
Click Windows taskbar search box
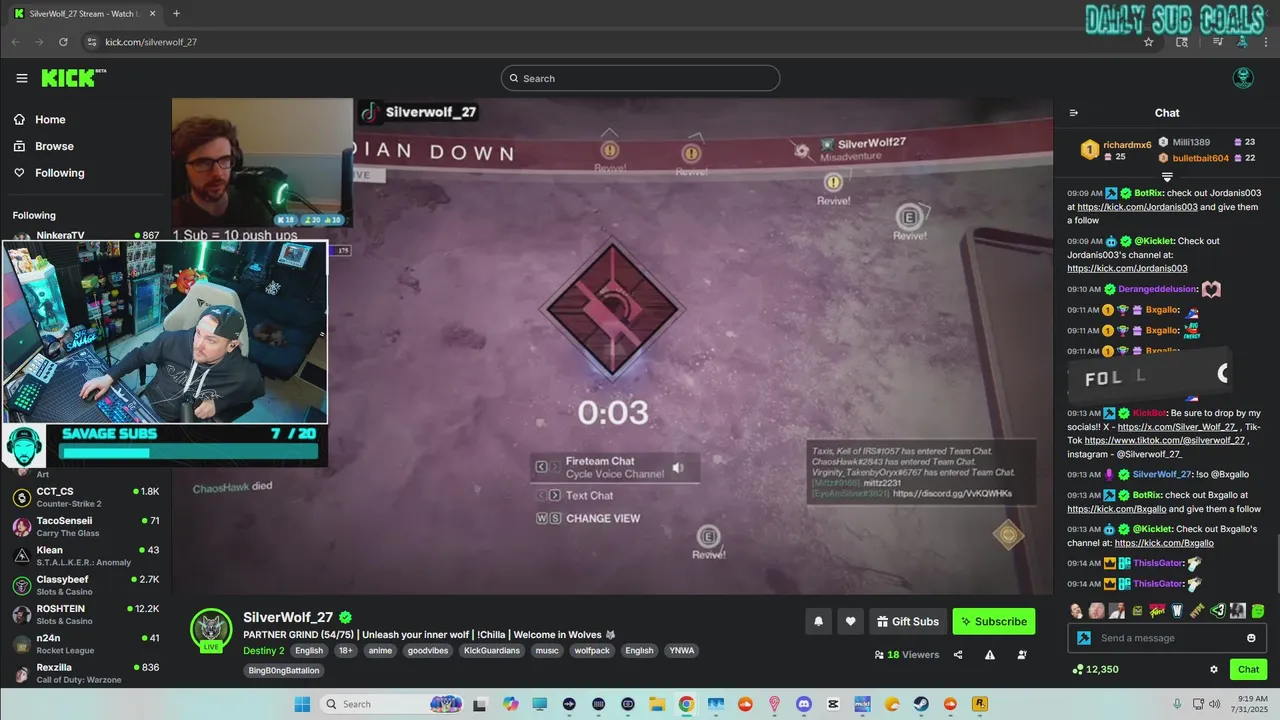point(392,704)
